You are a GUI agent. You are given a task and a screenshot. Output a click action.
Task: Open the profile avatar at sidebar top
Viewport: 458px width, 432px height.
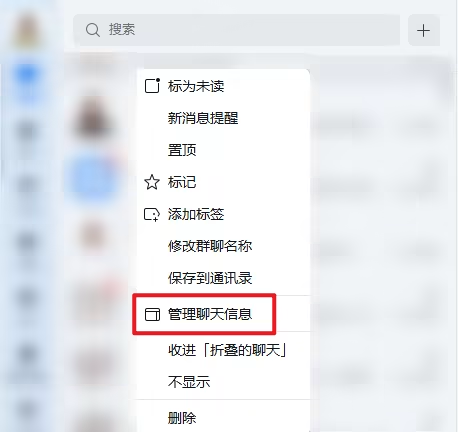[x=28, y=32]
